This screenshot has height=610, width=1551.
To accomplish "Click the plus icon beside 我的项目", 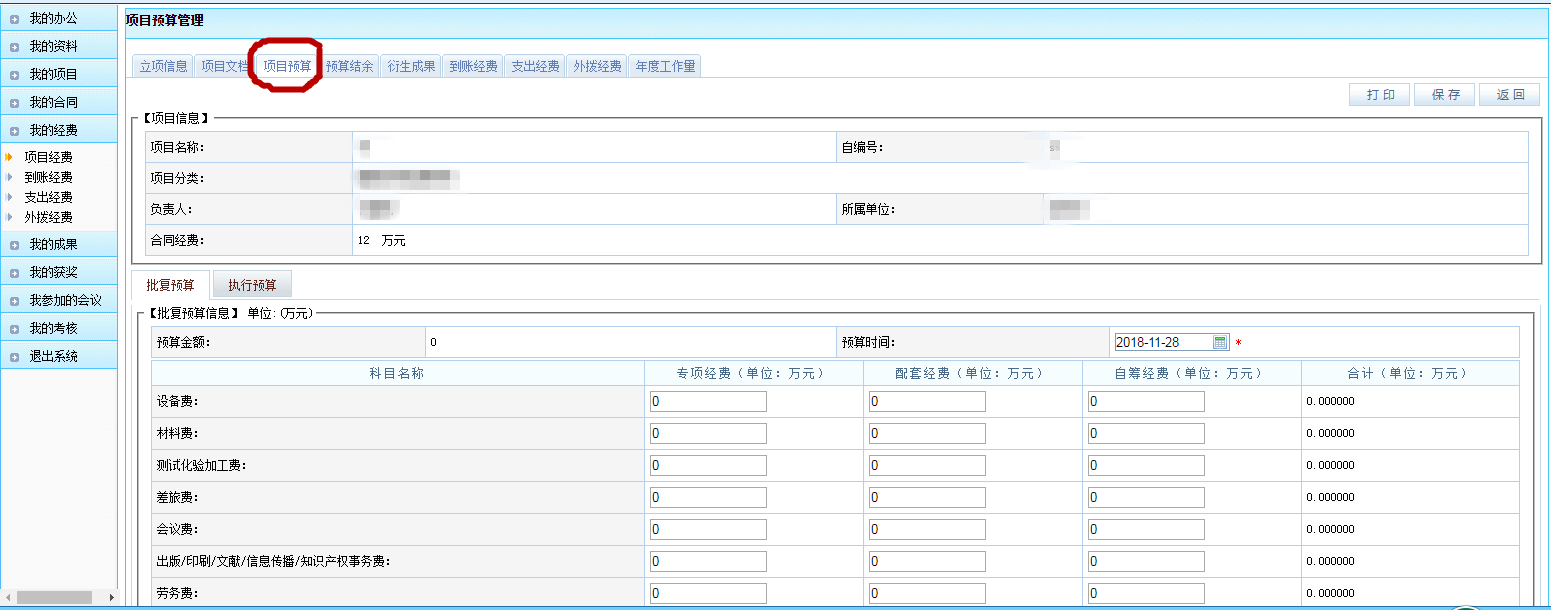I will [x=14, y=75].
